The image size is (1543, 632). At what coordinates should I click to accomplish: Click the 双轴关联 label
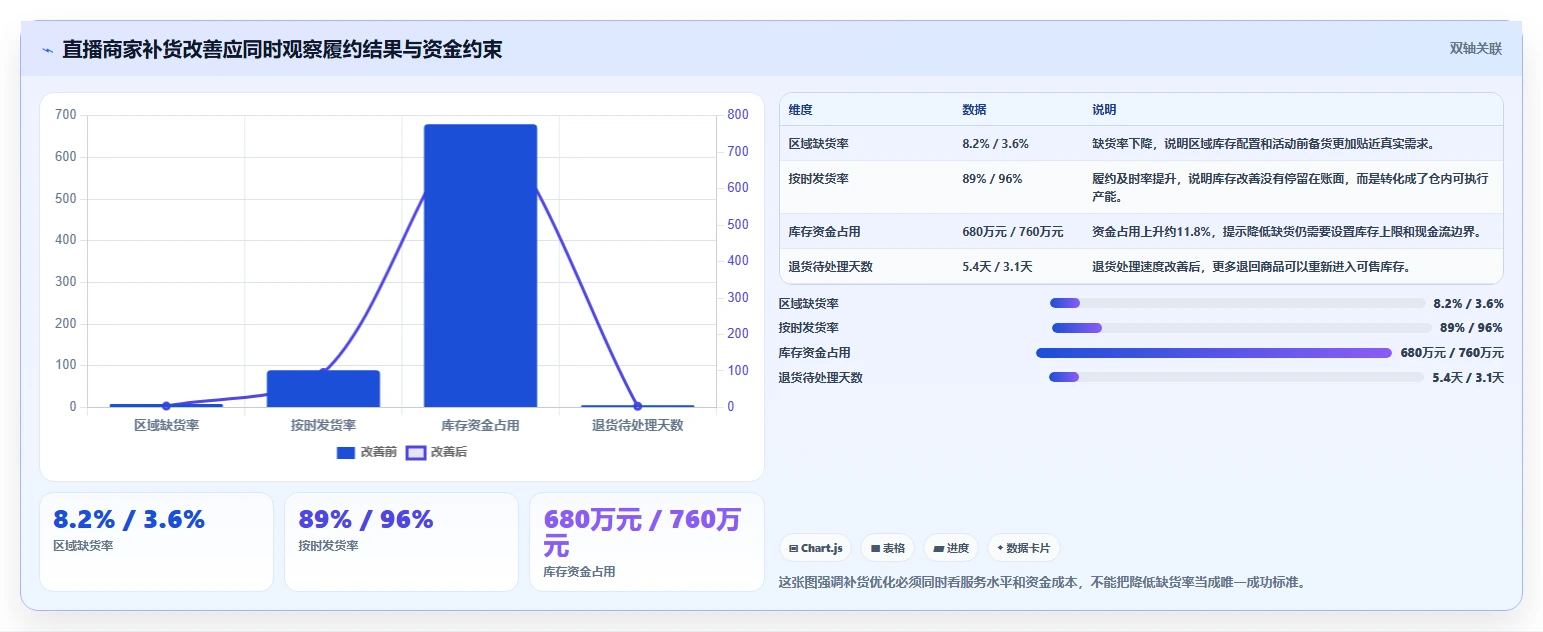point(1476,49)
